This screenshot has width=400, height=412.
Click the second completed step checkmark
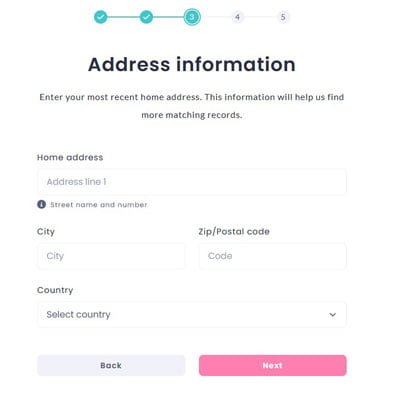coord(146,17)
